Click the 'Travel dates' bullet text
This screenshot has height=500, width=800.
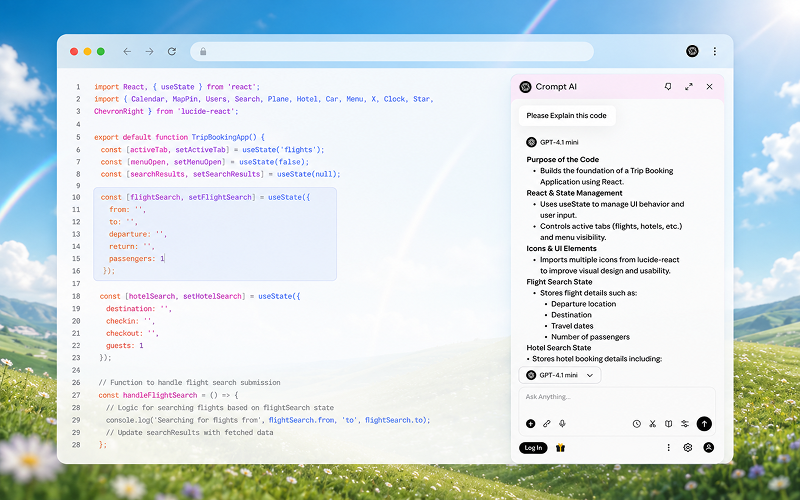pyautogui.click(x=572, y=326)
